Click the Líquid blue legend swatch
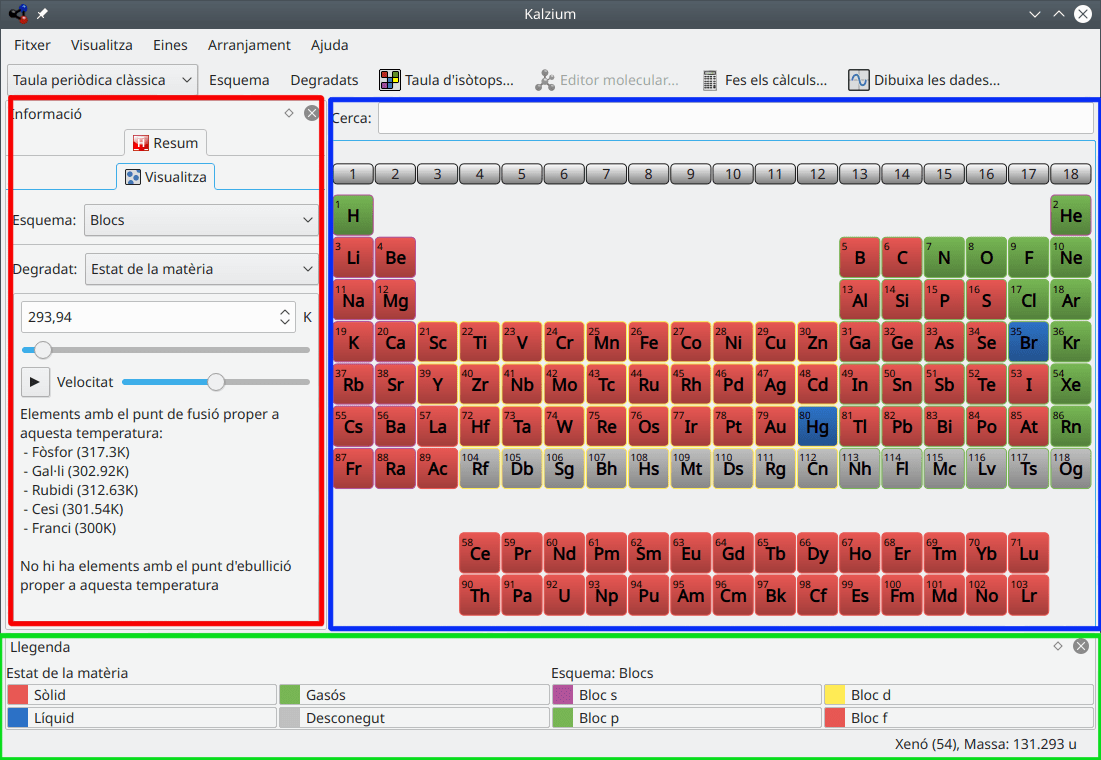1101x760 pixels. point(18,718)
